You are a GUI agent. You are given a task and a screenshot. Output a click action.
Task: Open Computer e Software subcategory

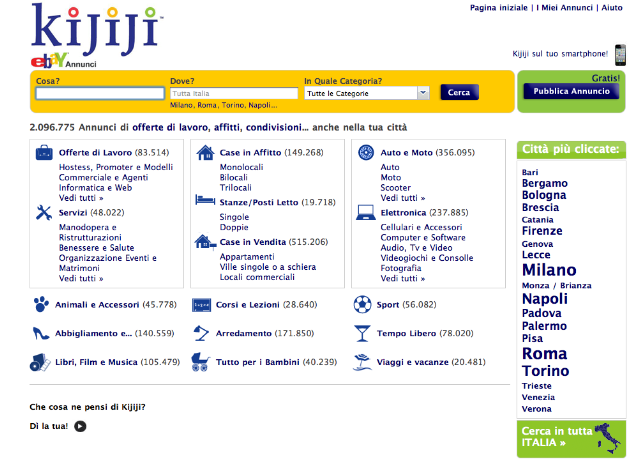423,237
